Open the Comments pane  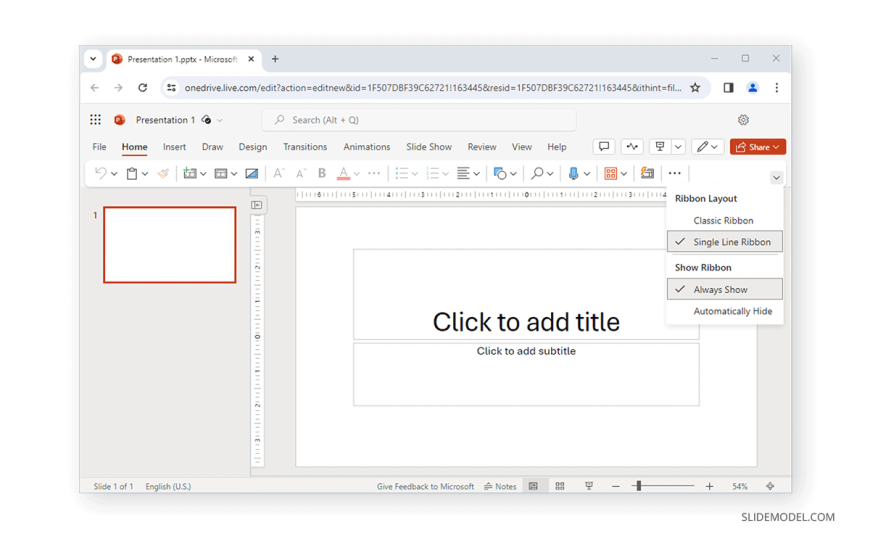[604, 147]
